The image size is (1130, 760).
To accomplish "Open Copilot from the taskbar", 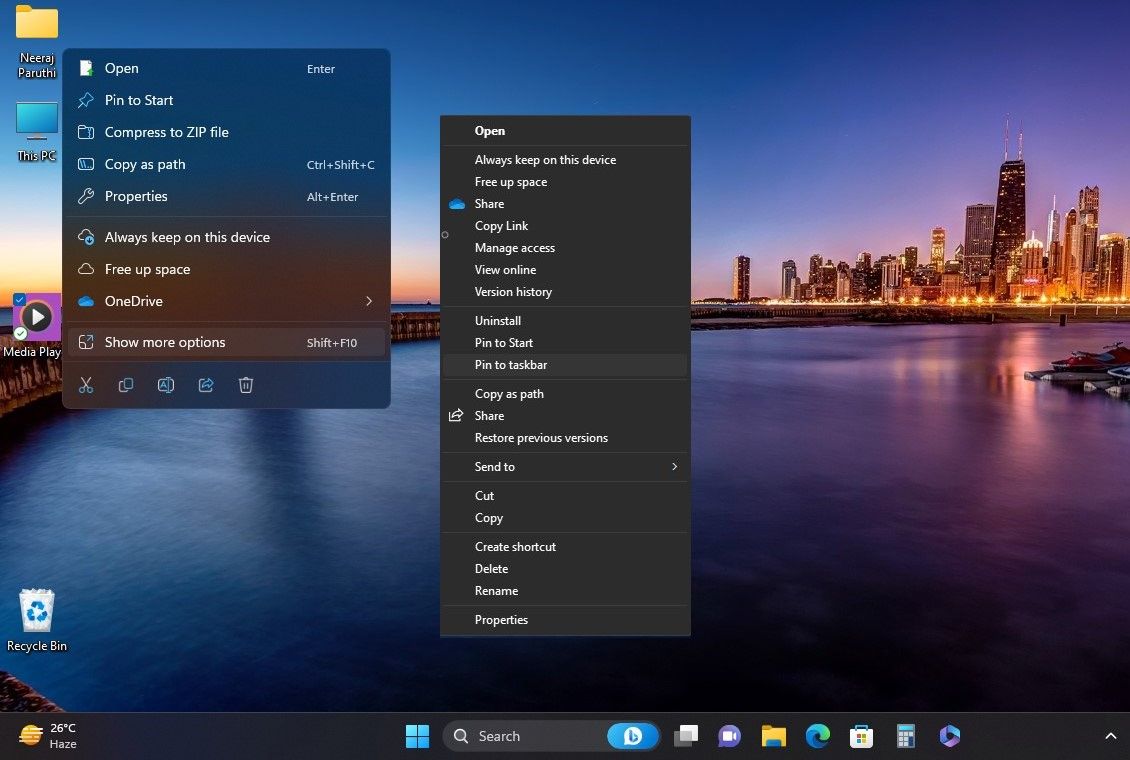I will pyautogui.click(x=949, y=736).
